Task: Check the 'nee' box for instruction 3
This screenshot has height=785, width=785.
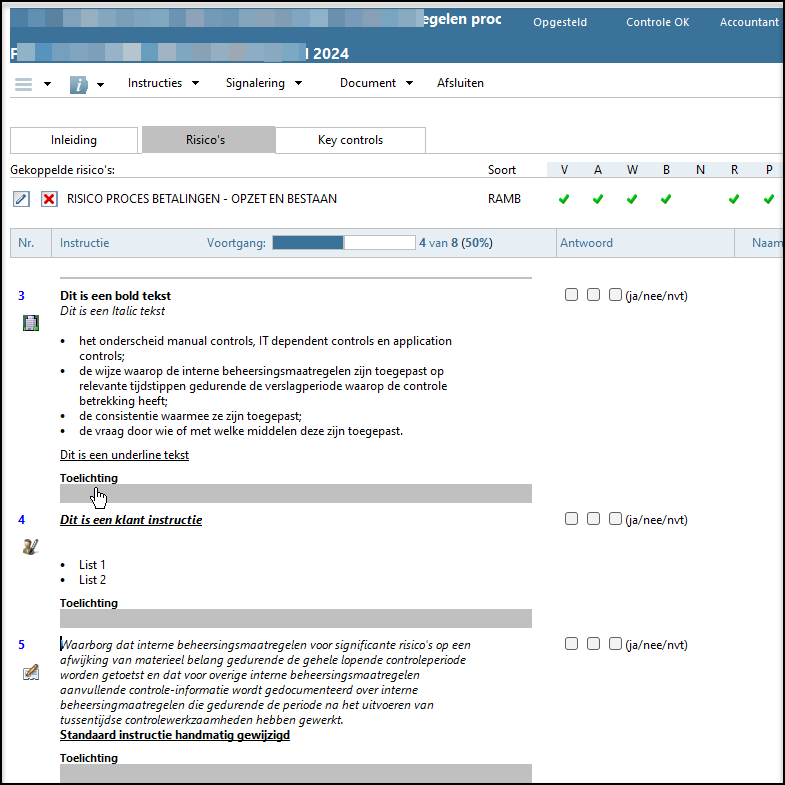Action: point(593,295)
